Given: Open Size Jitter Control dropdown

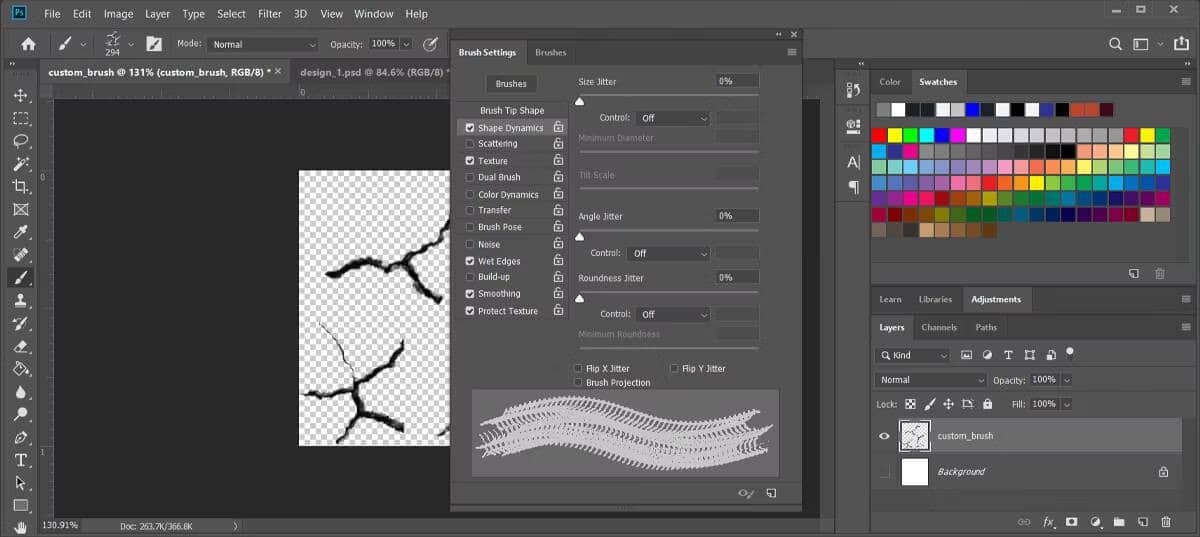Looking at the screenshot, I should click(673, 118).
